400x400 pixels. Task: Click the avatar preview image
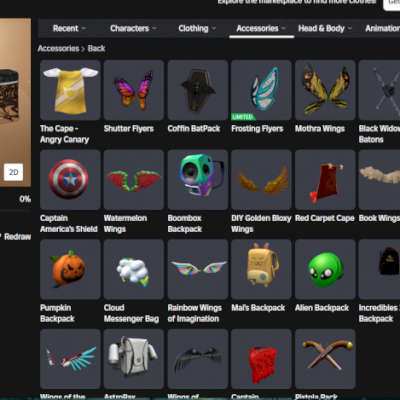coord(15,102)
